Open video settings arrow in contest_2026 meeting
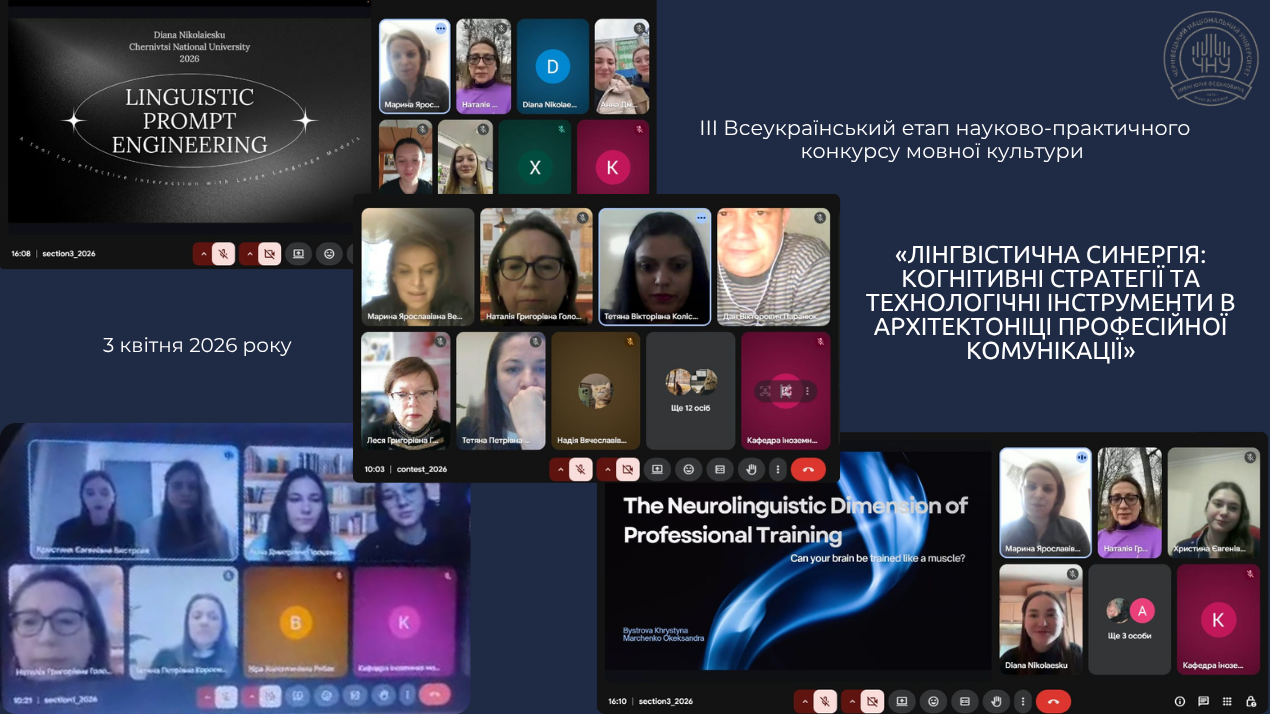Screen dimensions: 1270x714 [606, 468]
